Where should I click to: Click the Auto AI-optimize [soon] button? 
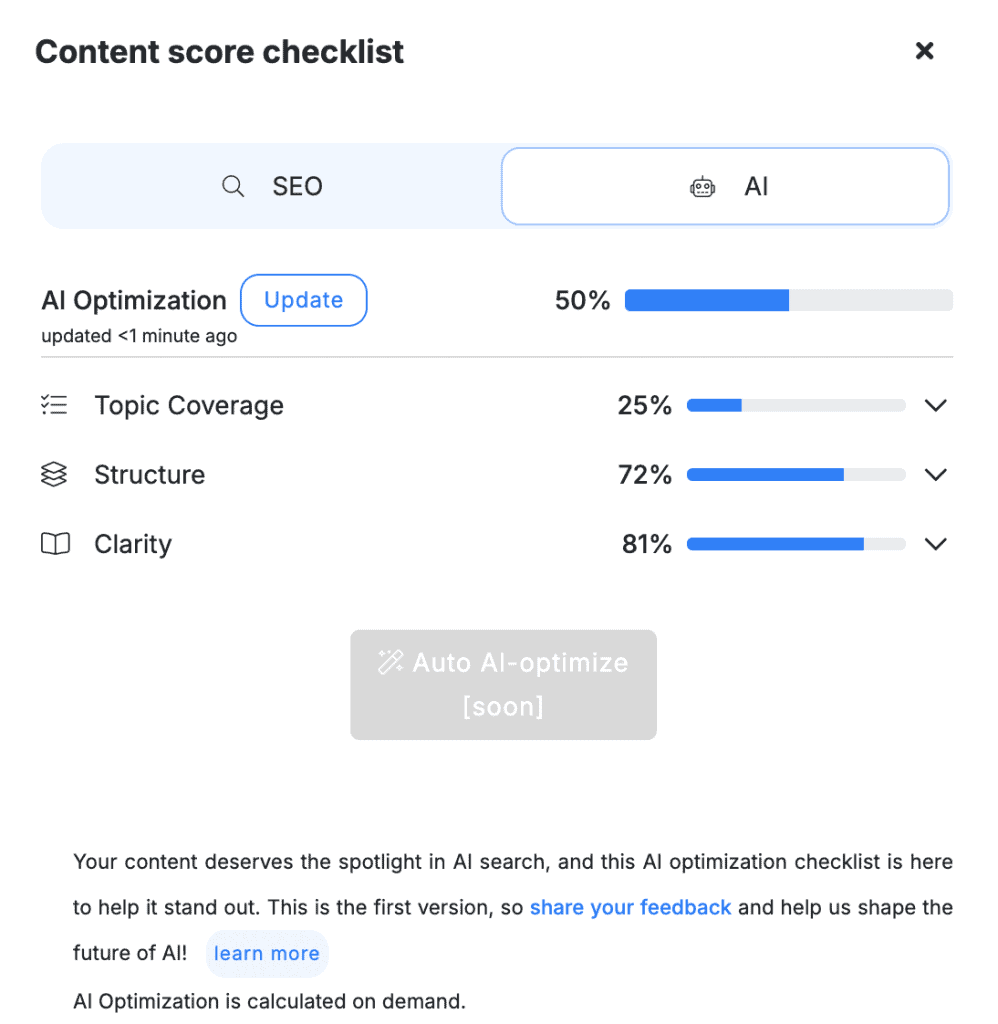[503, 685]
